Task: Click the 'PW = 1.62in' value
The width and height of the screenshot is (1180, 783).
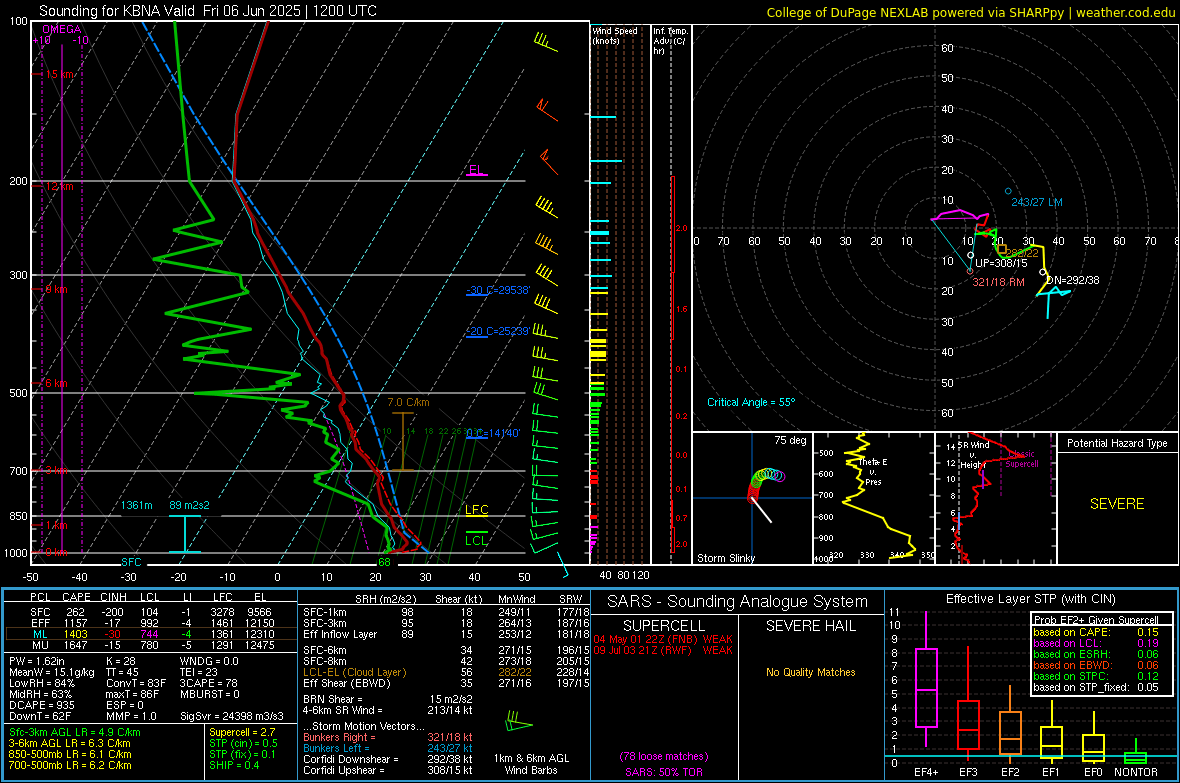Action: click(37, 661)
